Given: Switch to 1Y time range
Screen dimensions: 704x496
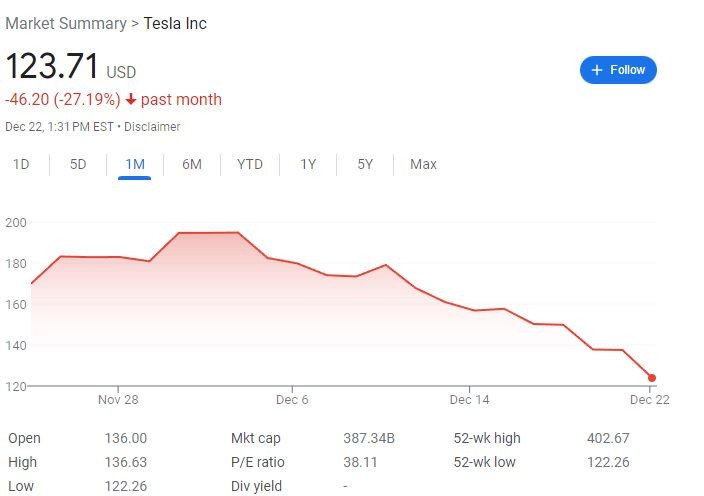Looking at the screenshot, I should click(x=309, y=164).
